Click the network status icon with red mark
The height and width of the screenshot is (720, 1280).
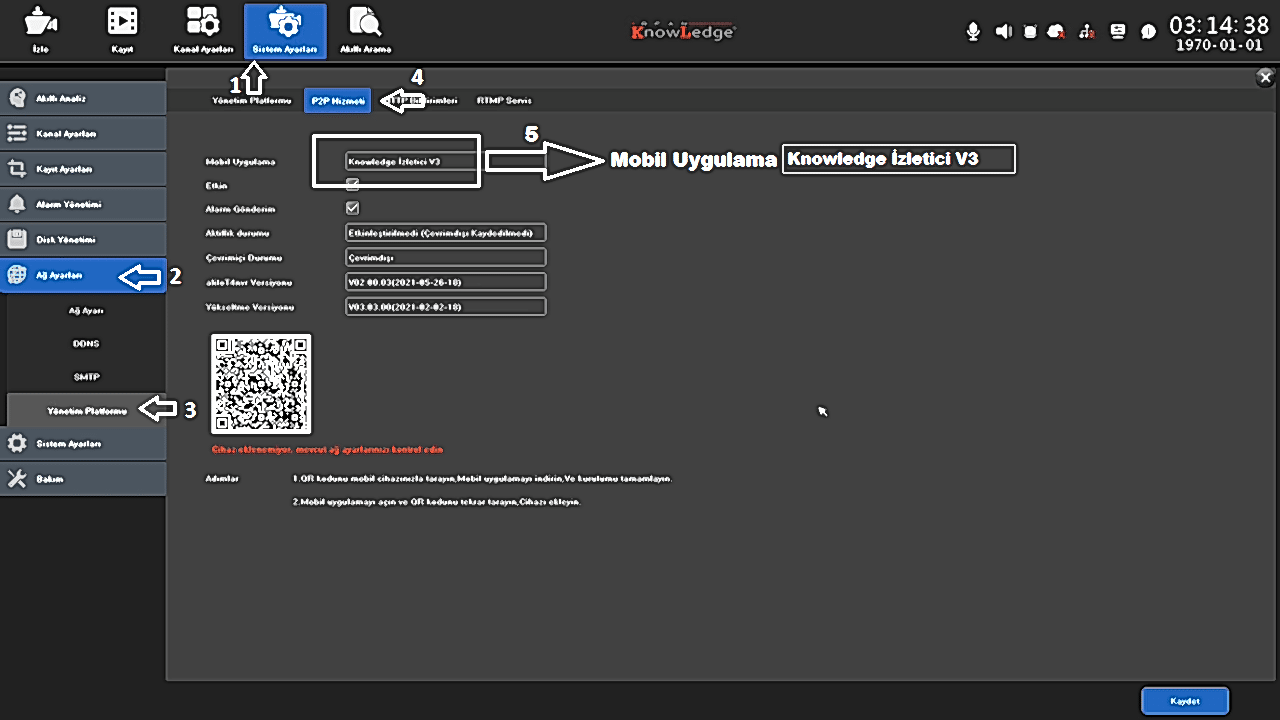pos(1087,32)
